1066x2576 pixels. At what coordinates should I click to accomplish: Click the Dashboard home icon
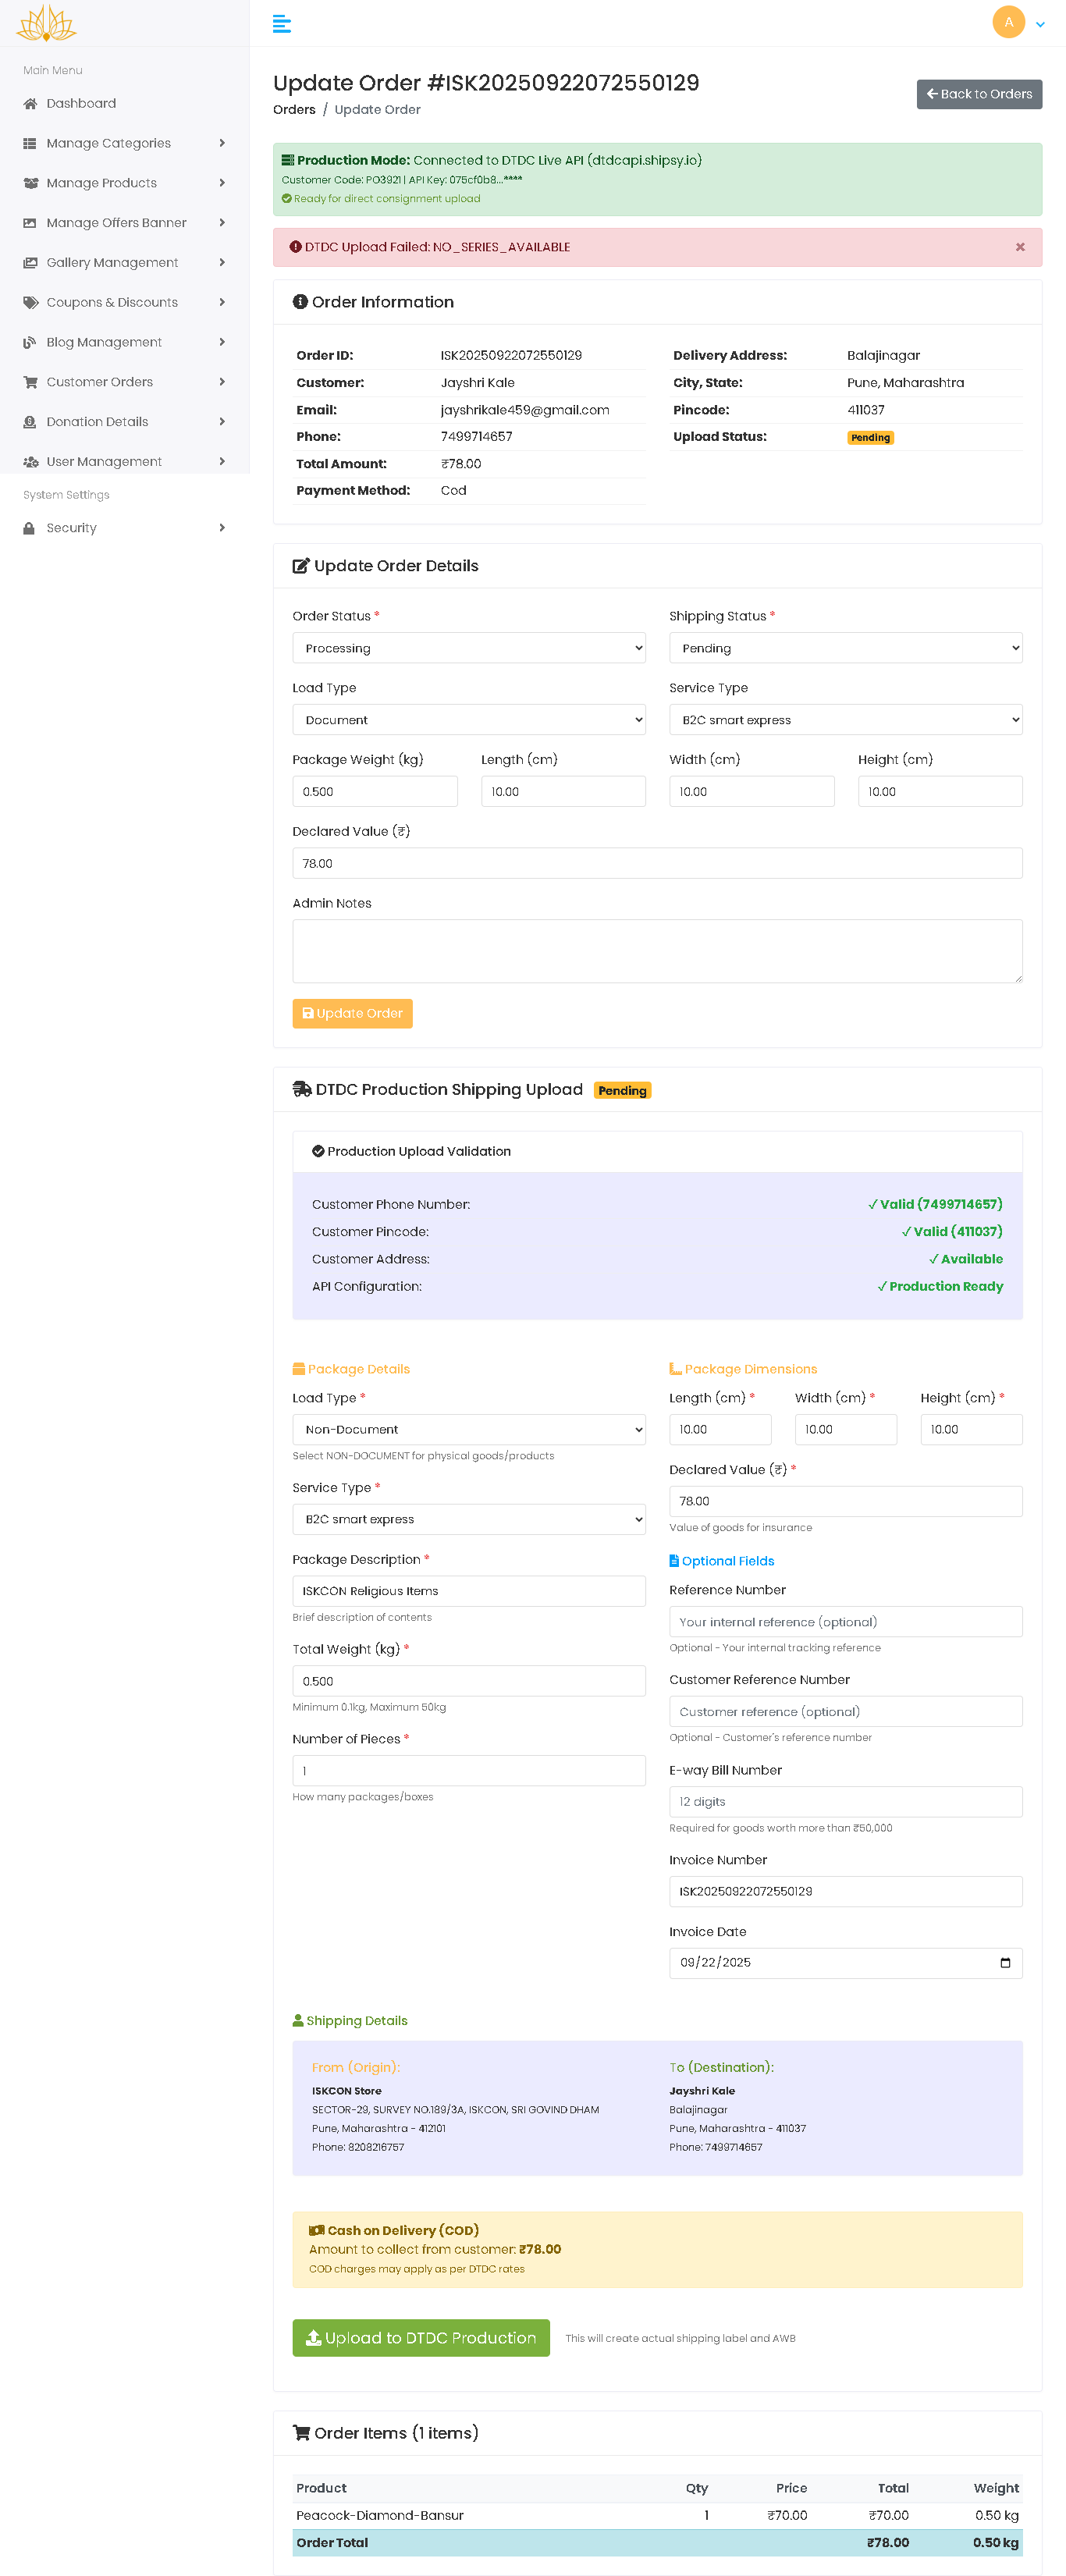(30, 104)
